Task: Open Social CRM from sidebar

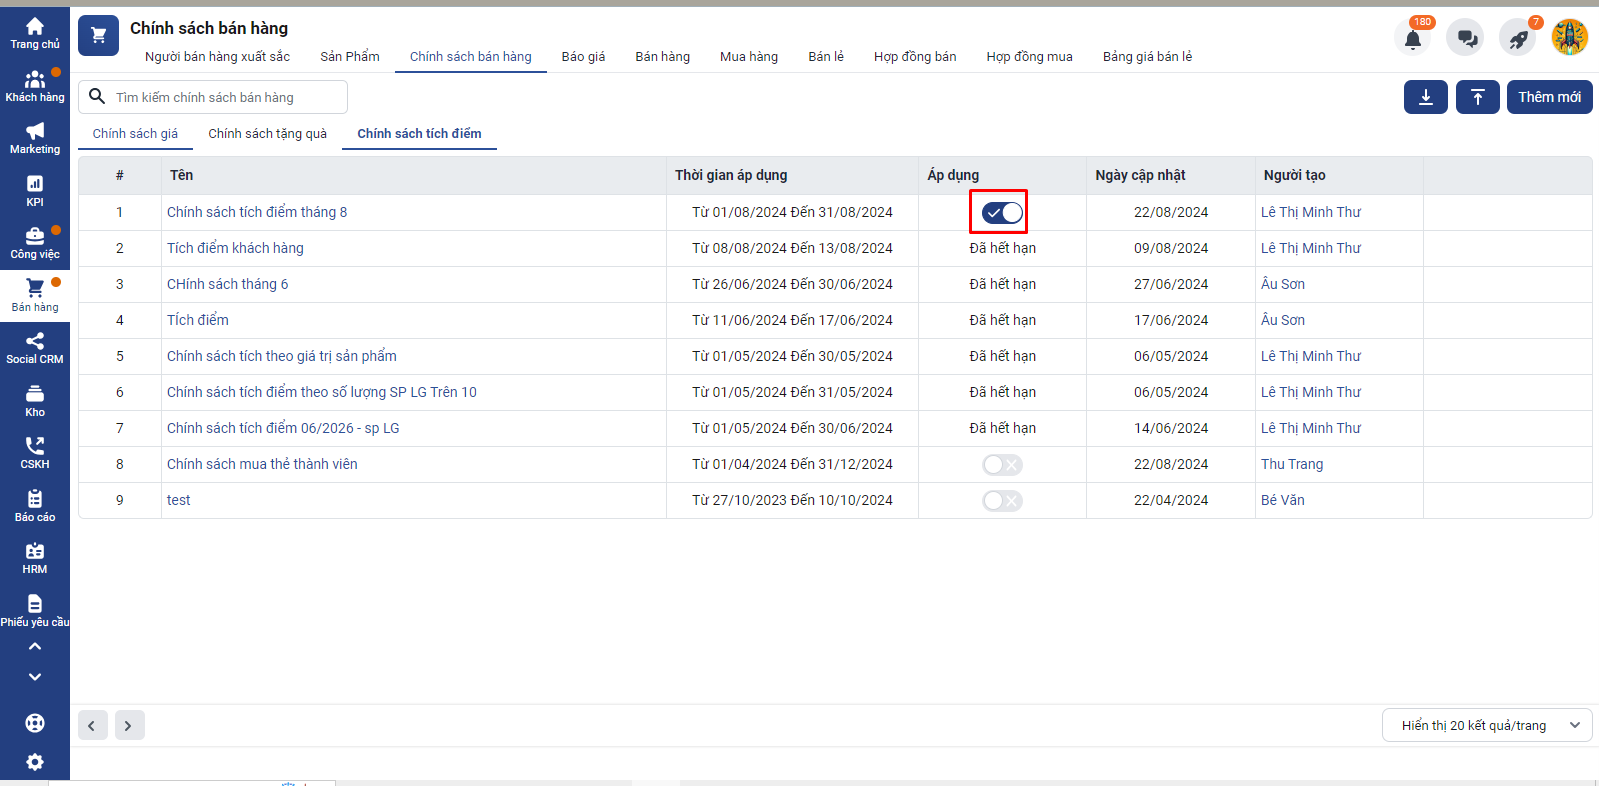Action: 35,348
